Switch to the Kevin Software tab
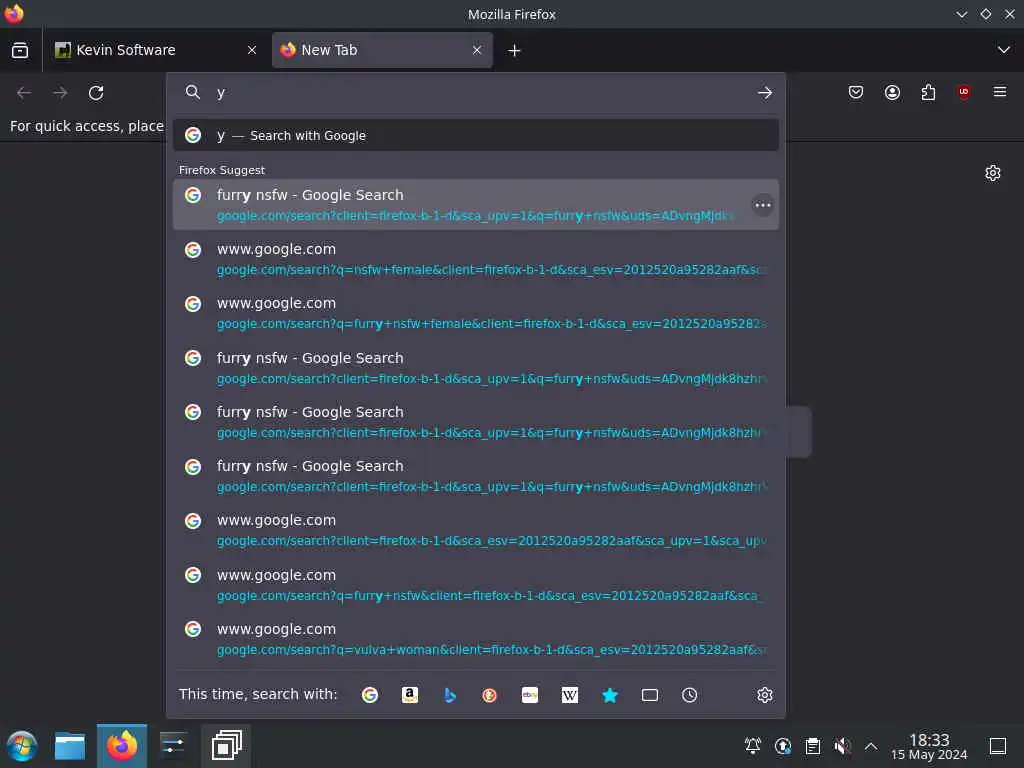 coord(155,50)
